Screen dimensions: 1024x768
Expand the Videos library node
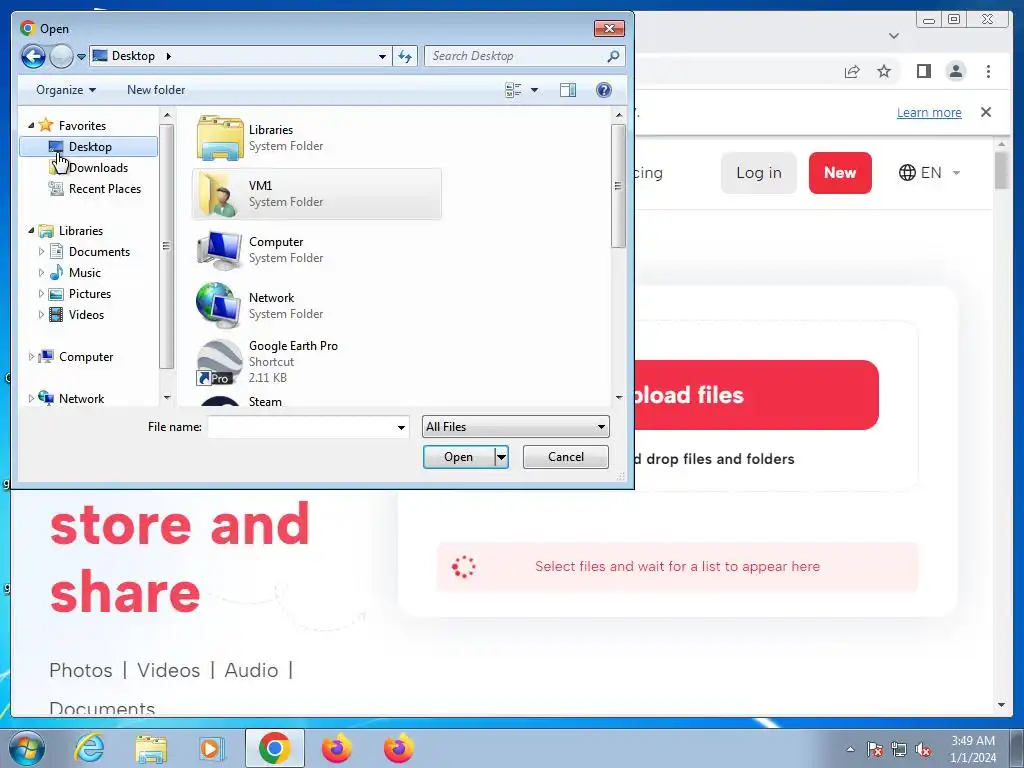[x=42, y=314]
